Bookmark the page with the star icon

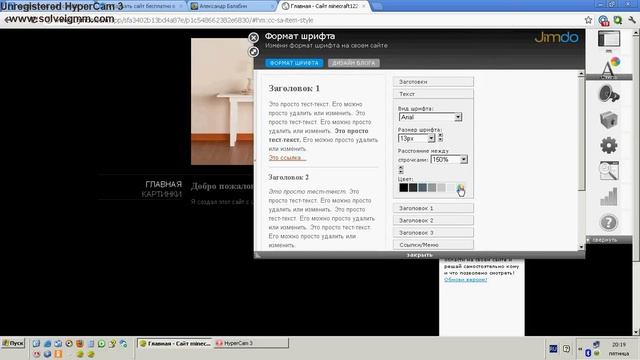pyautogui.click(x=588, y=20)
